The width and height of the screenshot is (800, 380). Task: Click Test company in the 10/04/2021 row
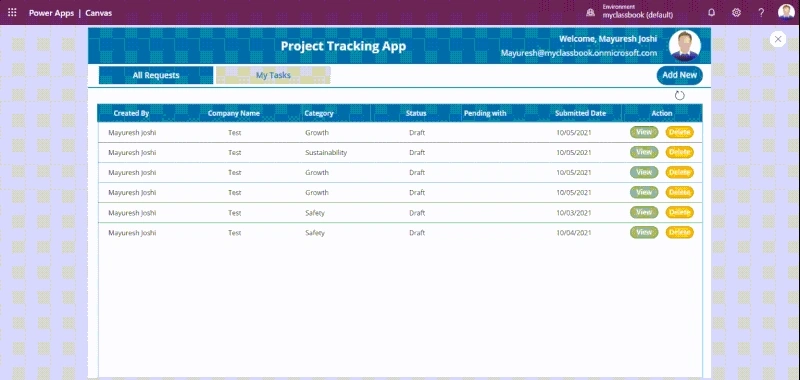[235, 233]
